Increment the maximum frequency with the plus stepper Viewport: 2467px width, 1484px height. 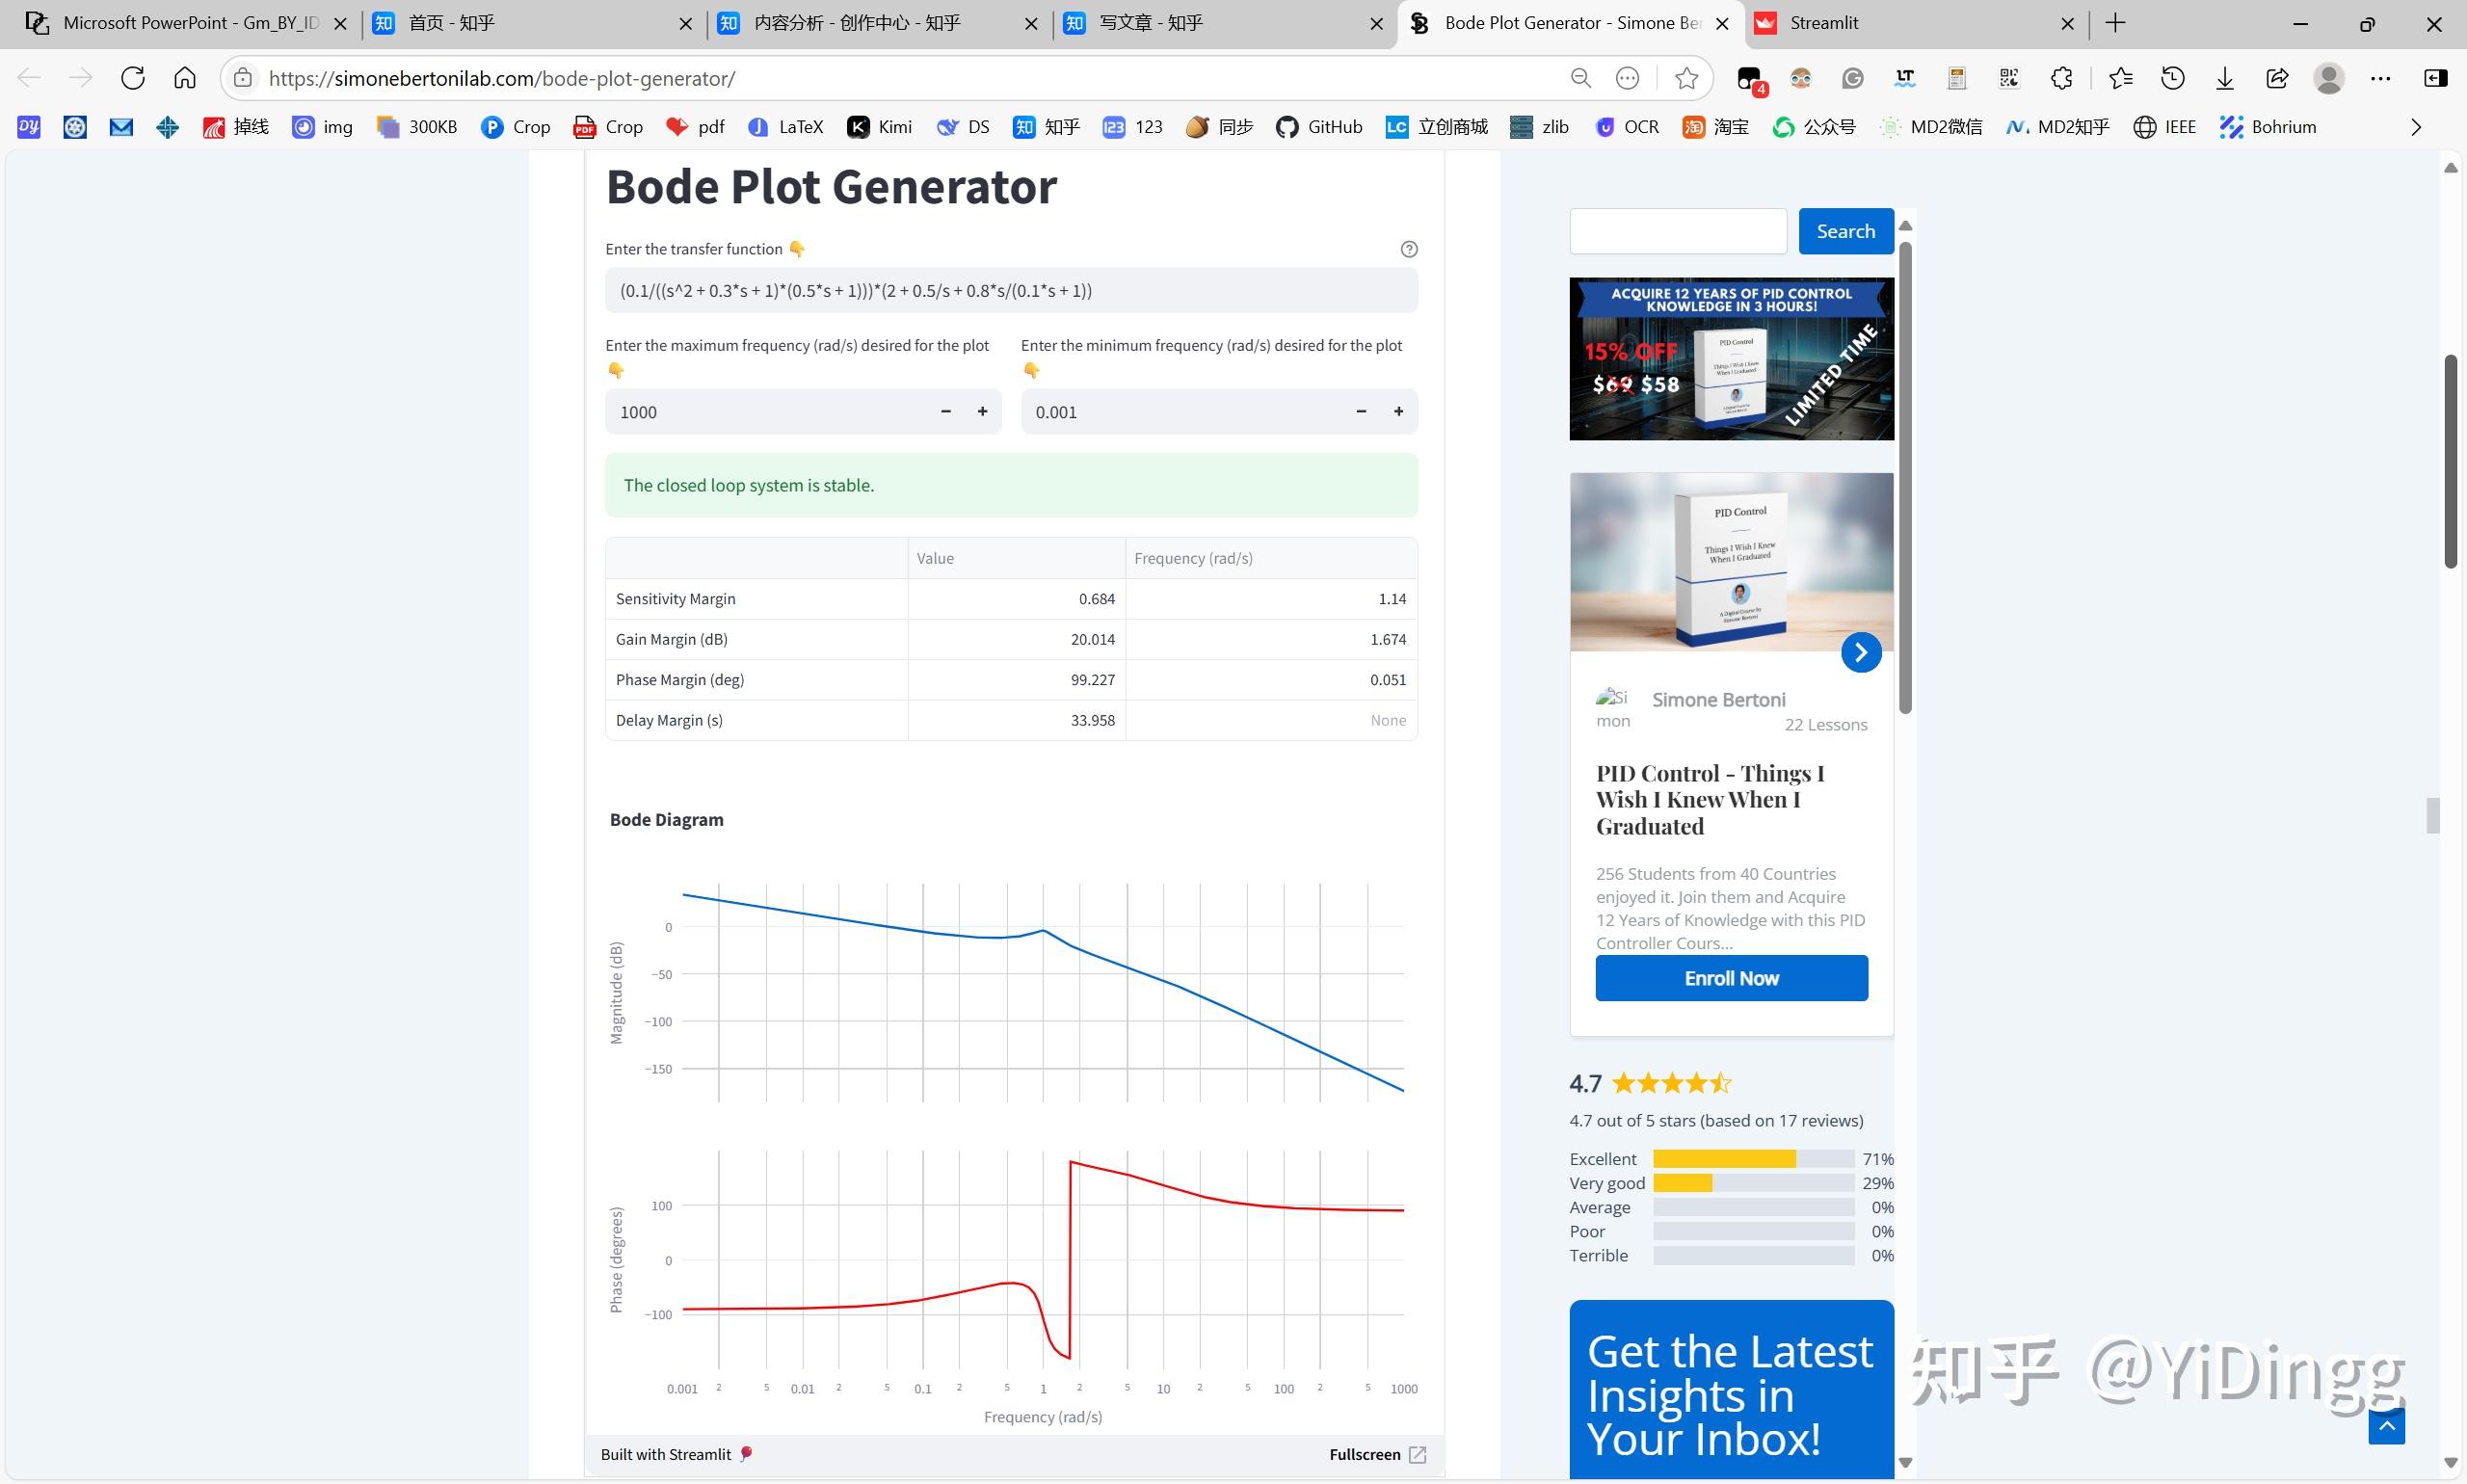(x=982, y=411)
